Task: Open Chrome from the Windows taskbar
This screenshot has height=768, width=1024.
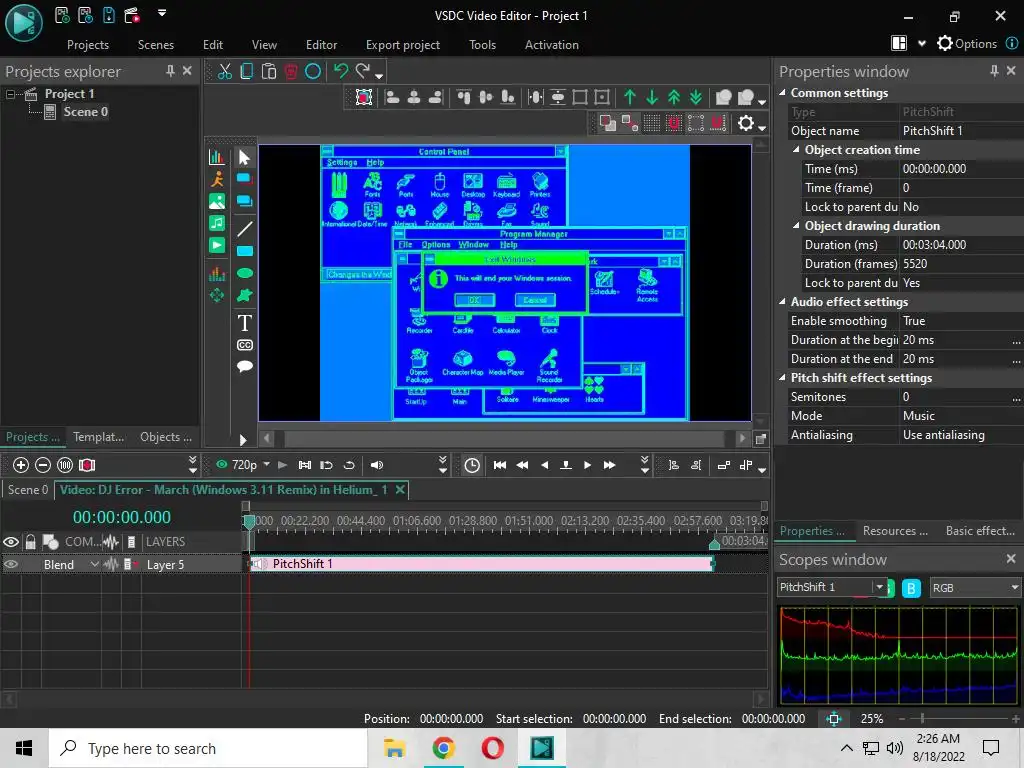Action: (443, 748)
